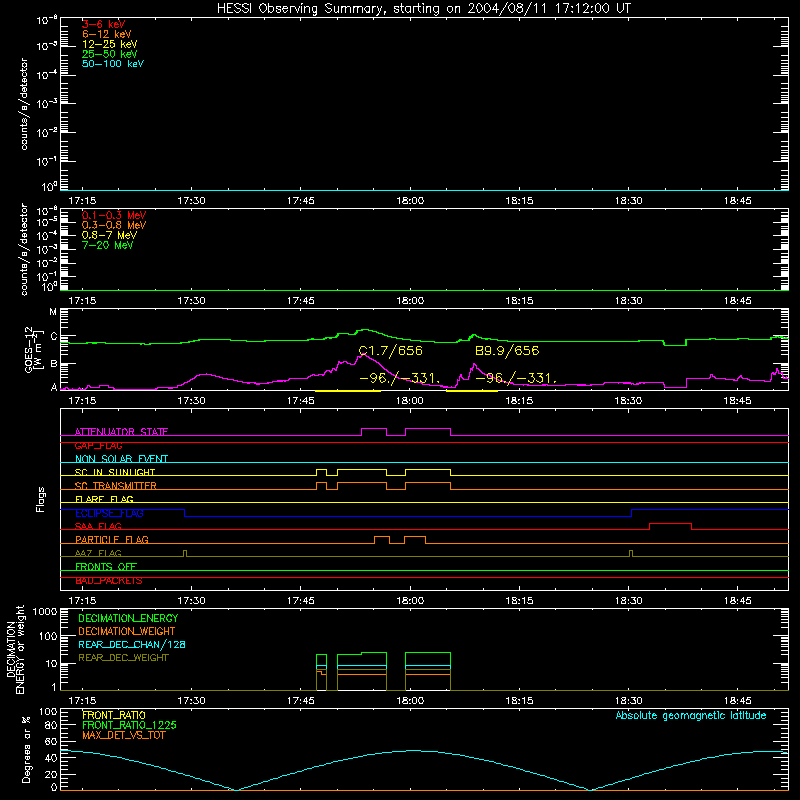Click the 18:00 tick label under flags panel

point(410,601)
